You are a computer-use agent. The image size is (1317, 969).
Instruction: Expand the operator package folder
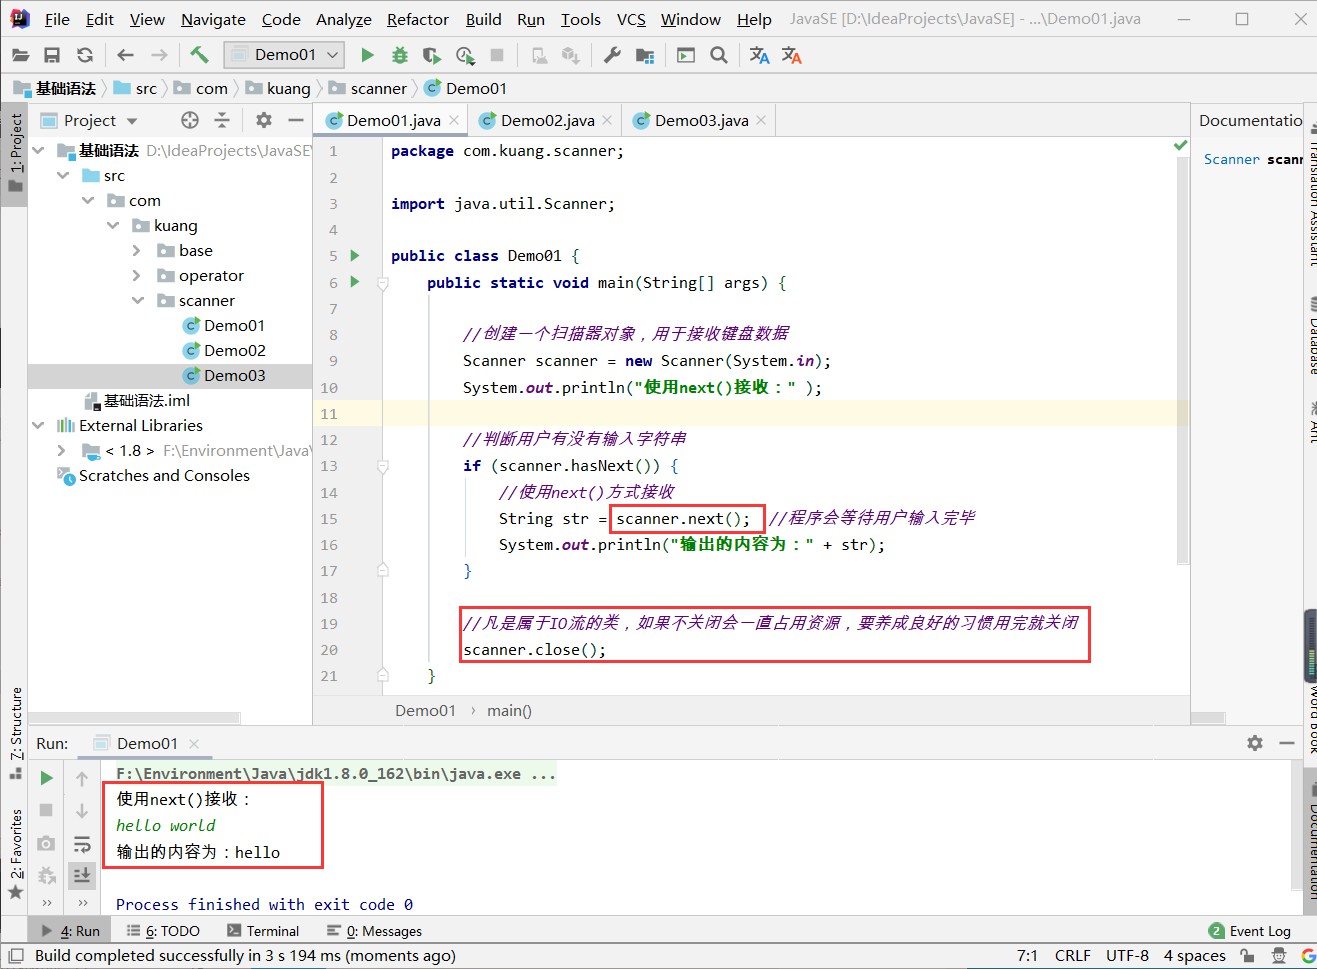click(x=138, y=275)
